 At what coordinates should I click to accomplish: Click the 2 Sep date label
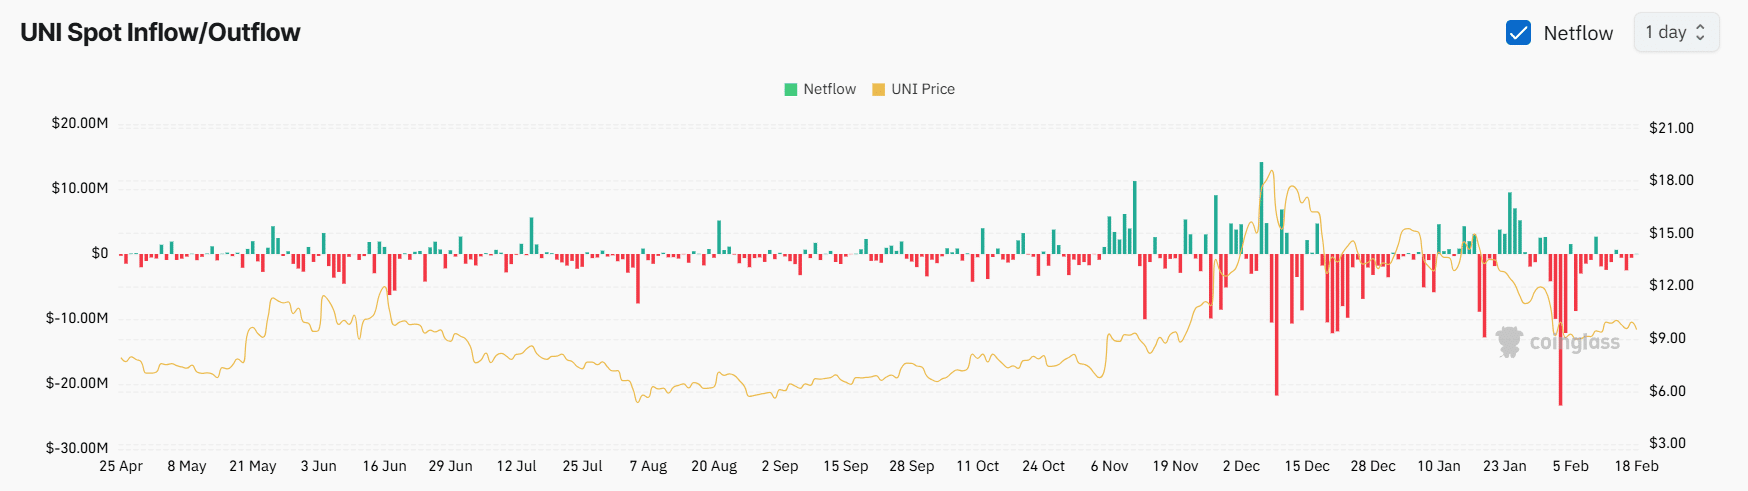[x=780, y=466]
